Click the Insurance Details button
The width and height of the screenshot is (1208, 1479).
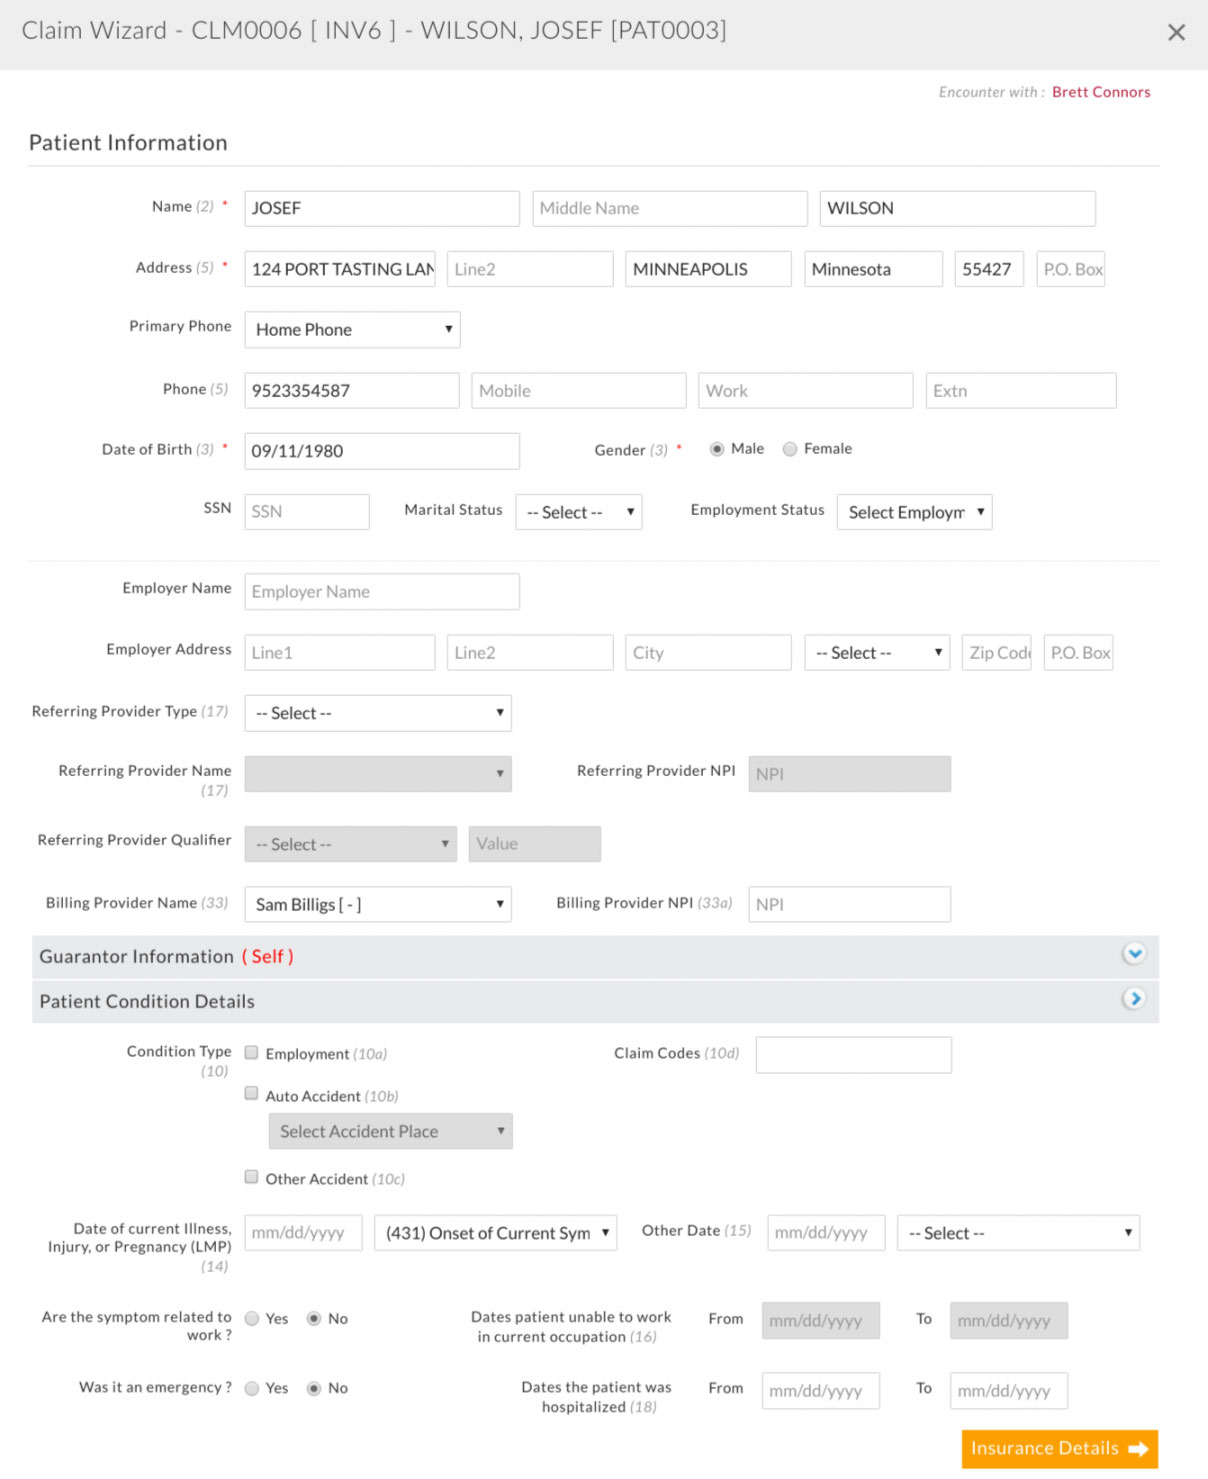point(1059,1449)
